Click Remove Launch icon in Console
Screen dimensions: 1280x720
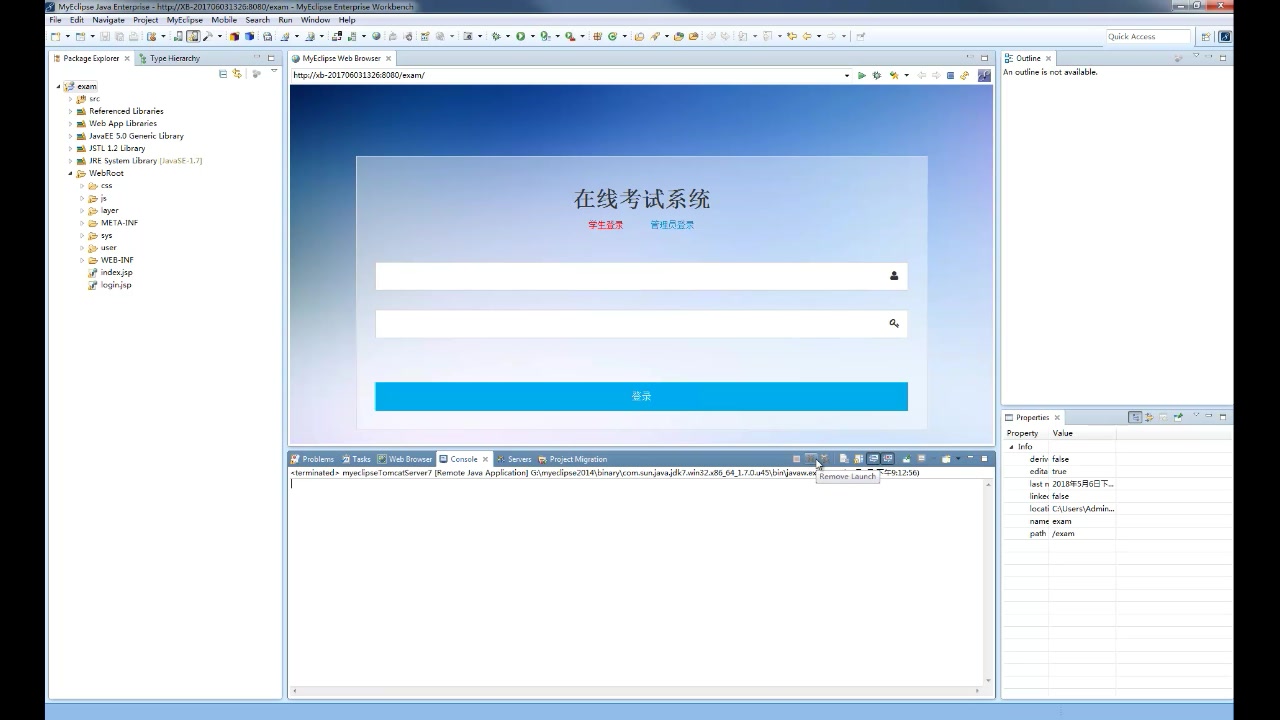pos(811,459)
